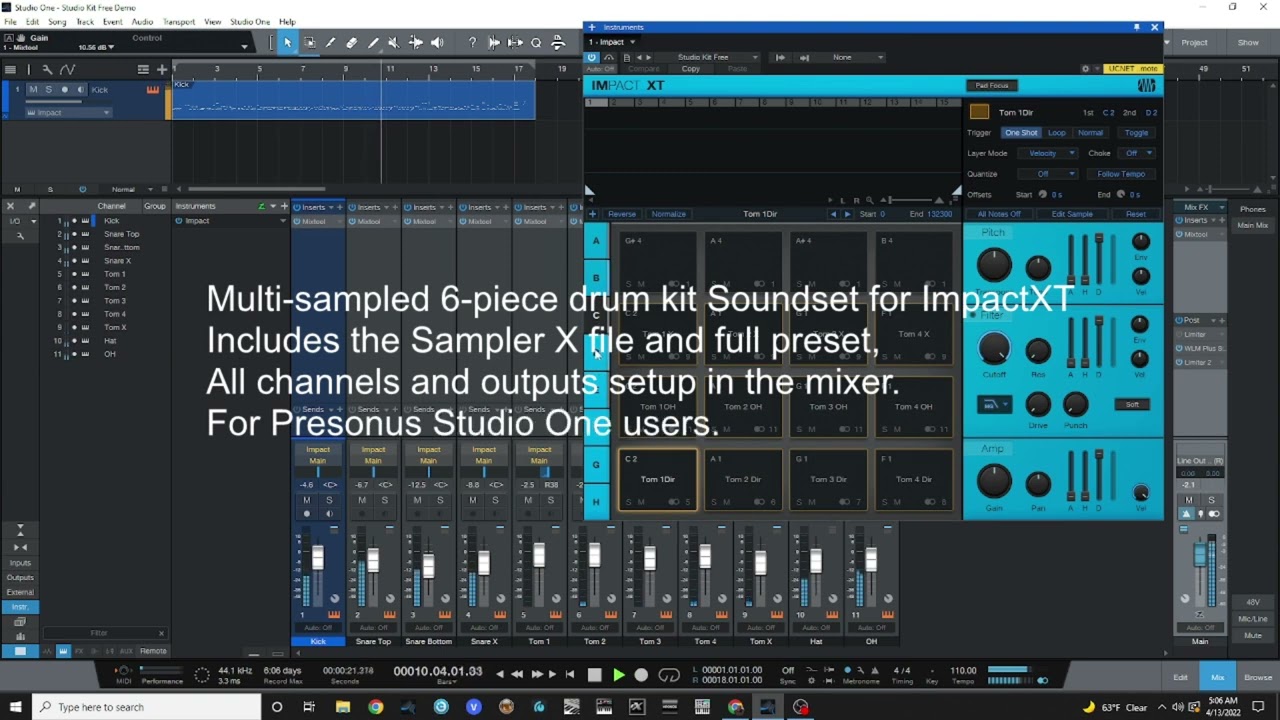Image resolution: width=1280 pixels, height=720 pixels.
Task: Click the piano keyboard icon on Kick track
Action: click(152, 90)
